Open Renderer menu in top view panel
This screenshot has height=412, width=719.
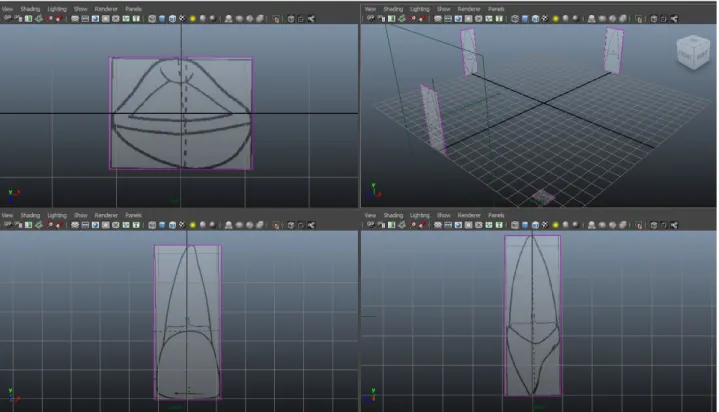106,9
